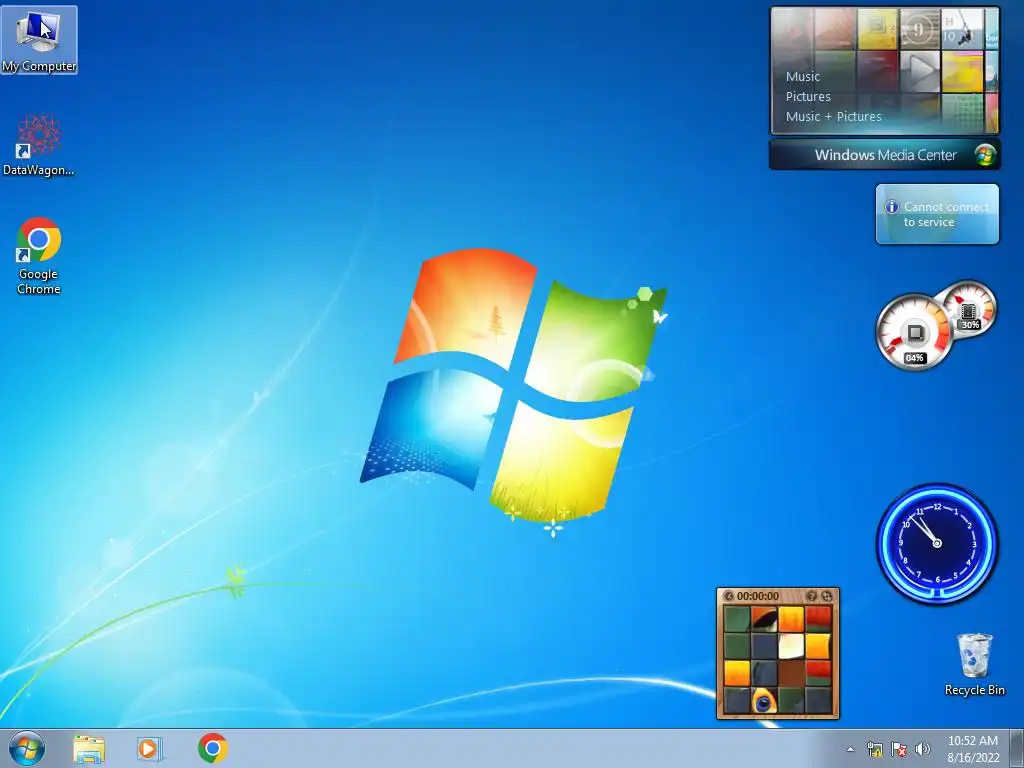Viewport: 1024px width, 768px height.
Task: Shuffle the picture puzzle tiles icon
Action: click(x=827, y=596)
